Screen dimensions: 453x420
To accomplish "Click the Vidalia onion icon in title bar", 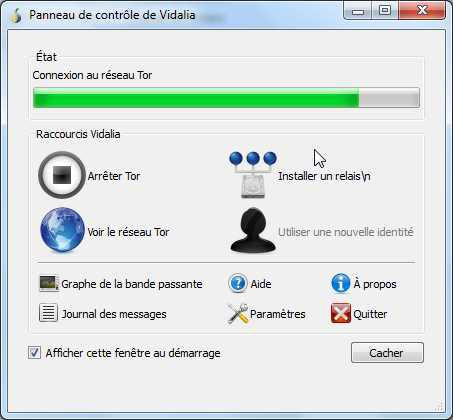I will 16,15.
